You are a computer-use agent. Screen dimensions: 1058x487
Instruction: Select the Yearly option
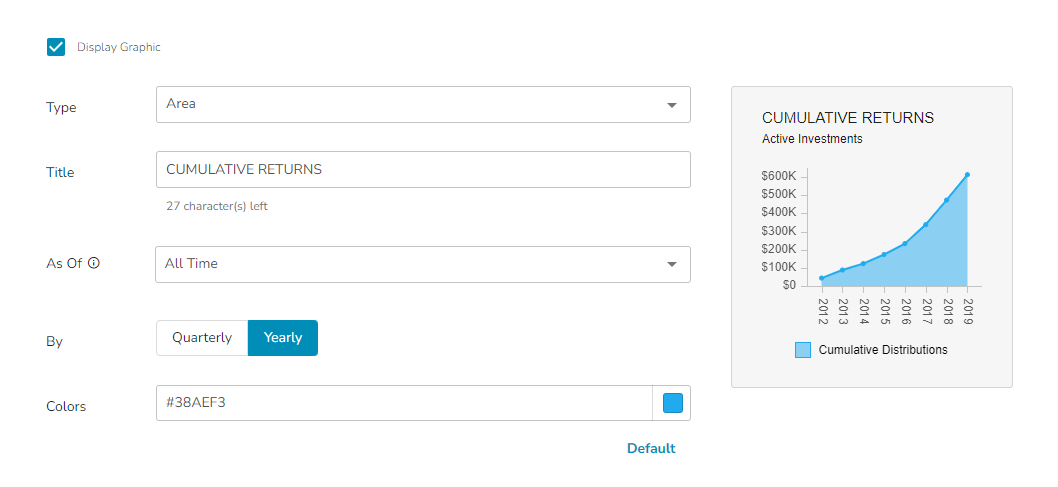pos(283,338)
